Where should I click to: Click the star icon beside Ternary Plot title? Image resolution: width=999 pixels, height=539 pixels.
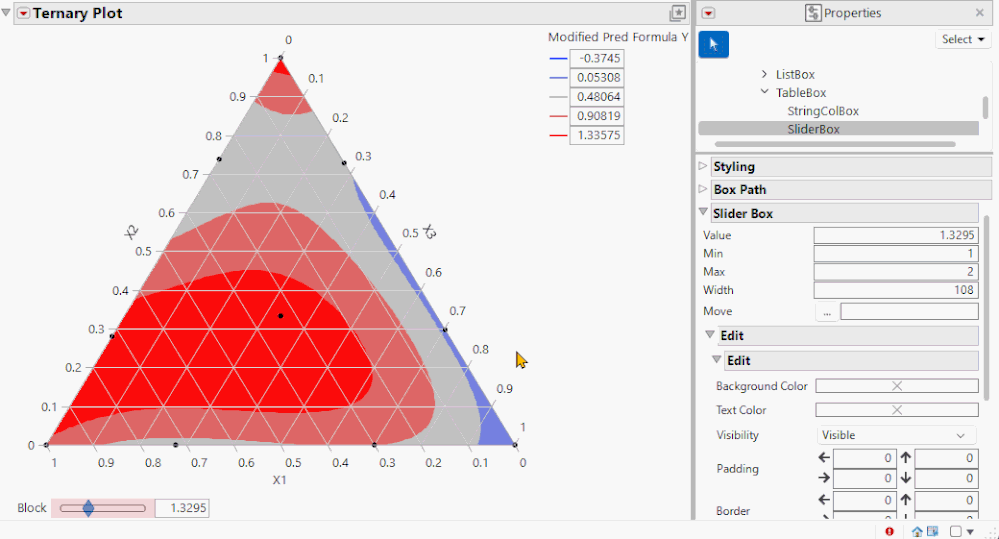click(678, 13)
